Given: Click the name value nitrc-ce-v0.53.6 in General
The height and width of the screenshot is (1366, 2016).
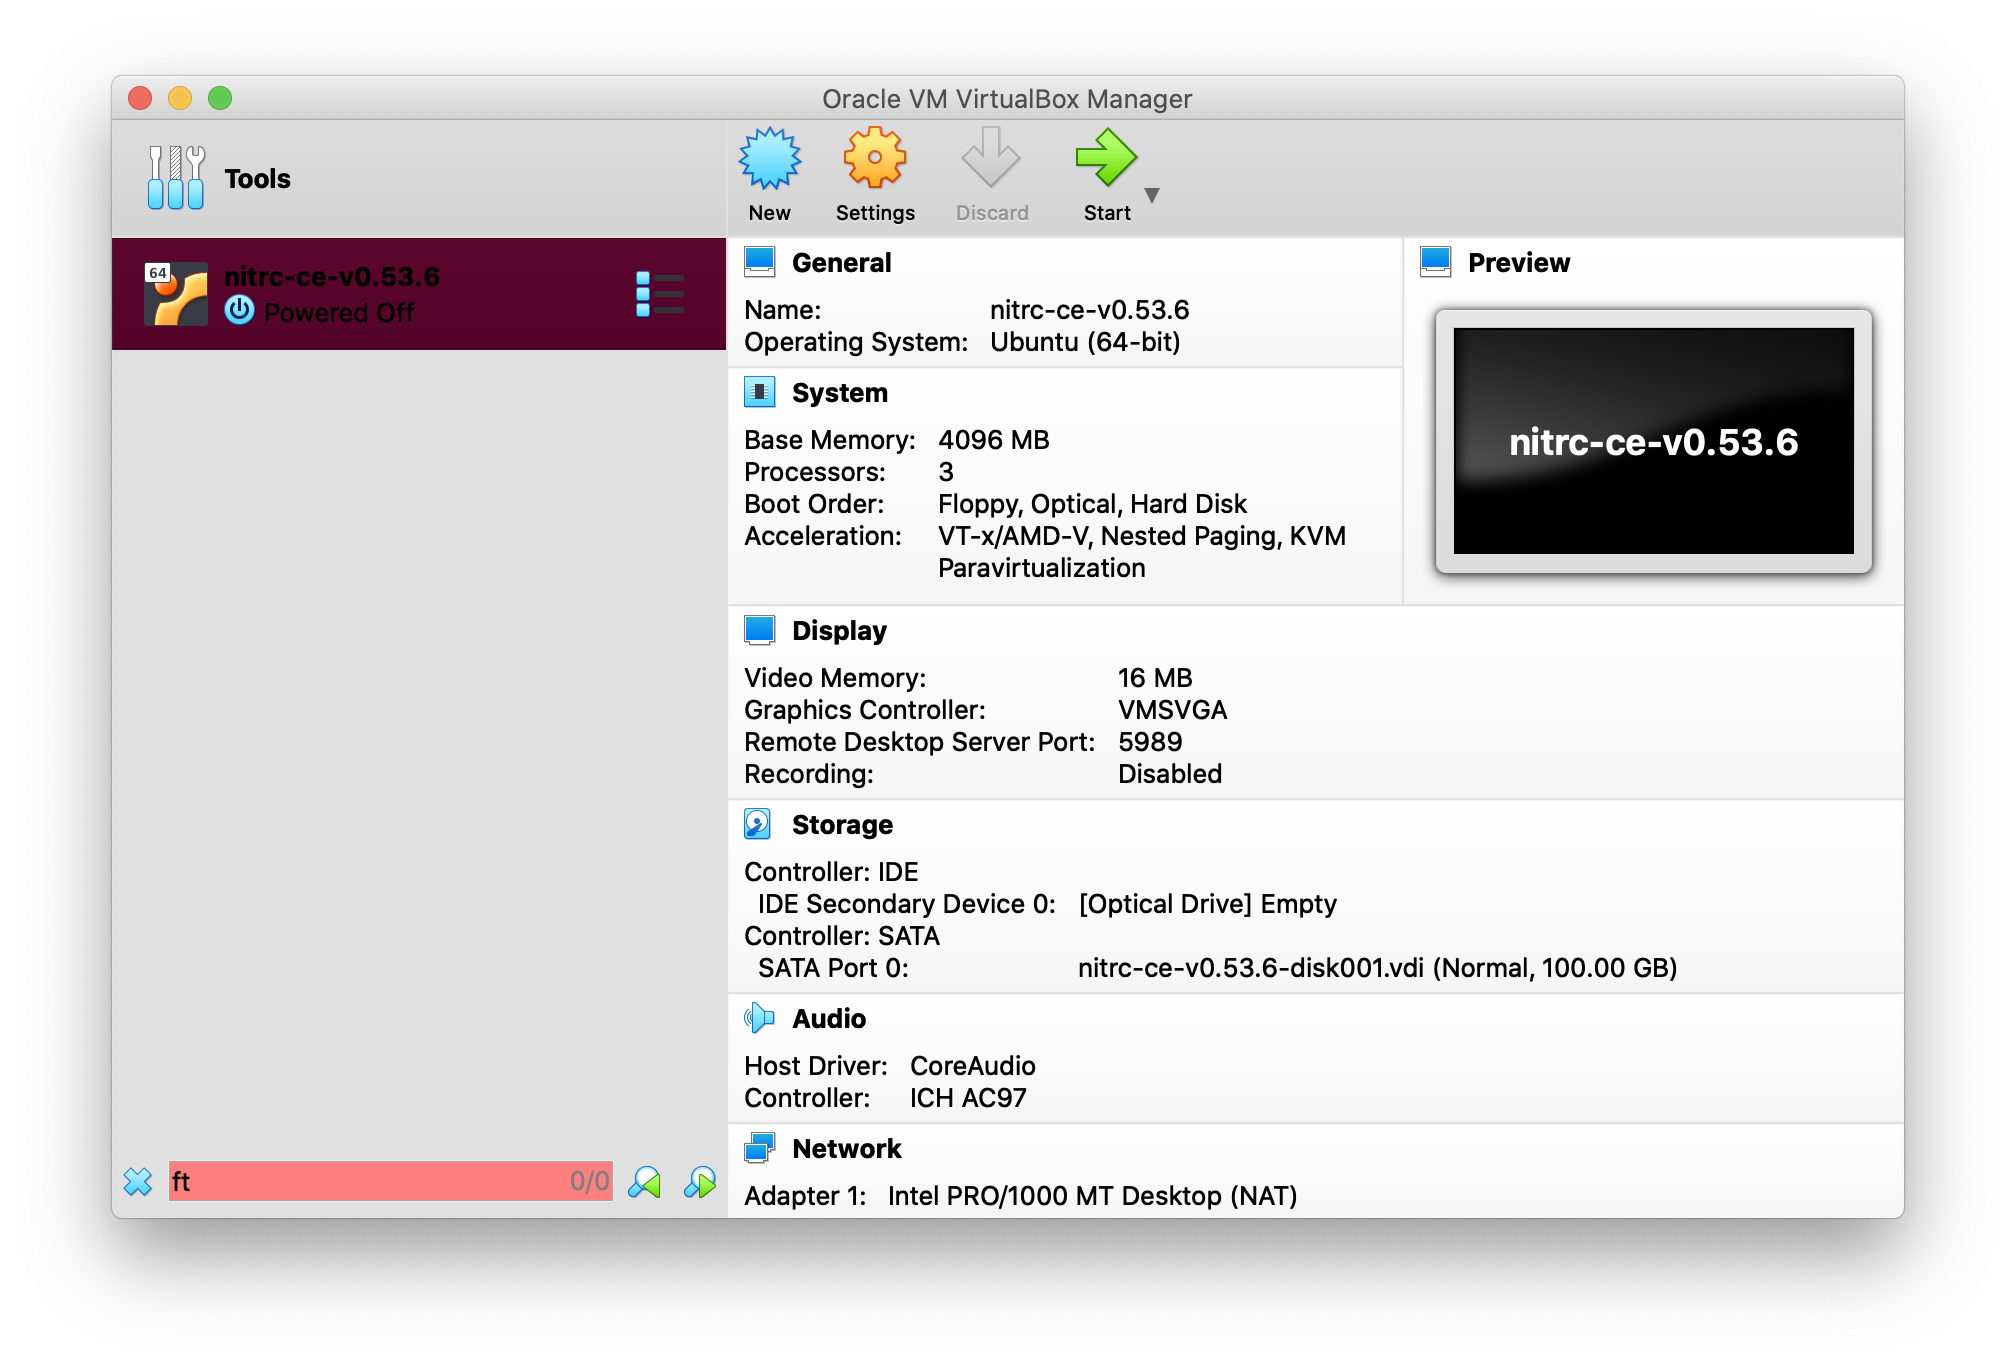Looking at the screenshot, I should [1089, 310].
